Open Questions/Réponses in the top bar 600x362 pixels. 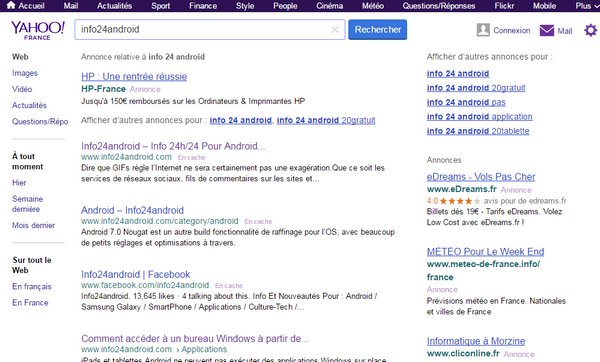(439, 6)
